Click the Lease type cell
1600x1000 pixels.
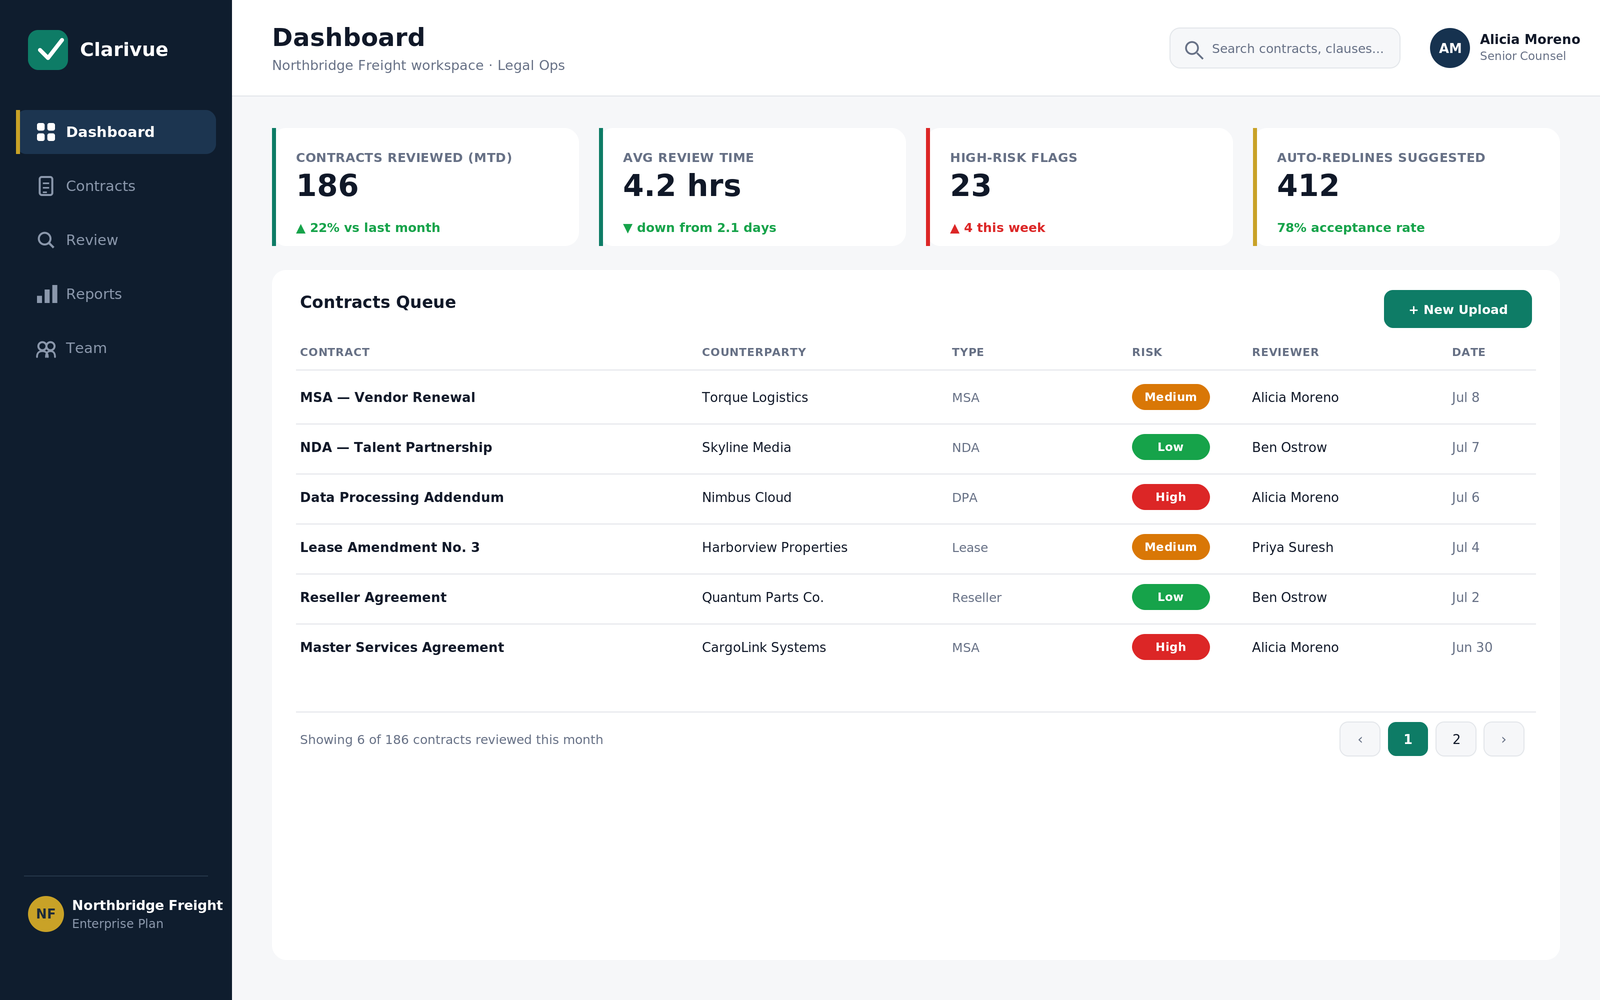click(x=970, y=547)
